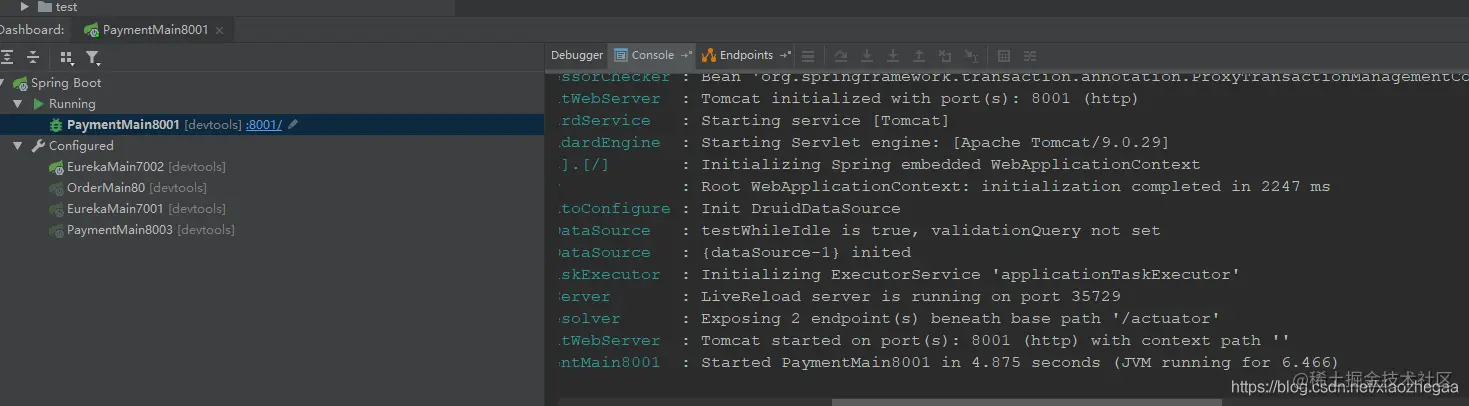The height and width of the screenshot is (406, 1469).
Task: Click the '{dataSource-1} inited' log line
Action: [x=806, y=253]
